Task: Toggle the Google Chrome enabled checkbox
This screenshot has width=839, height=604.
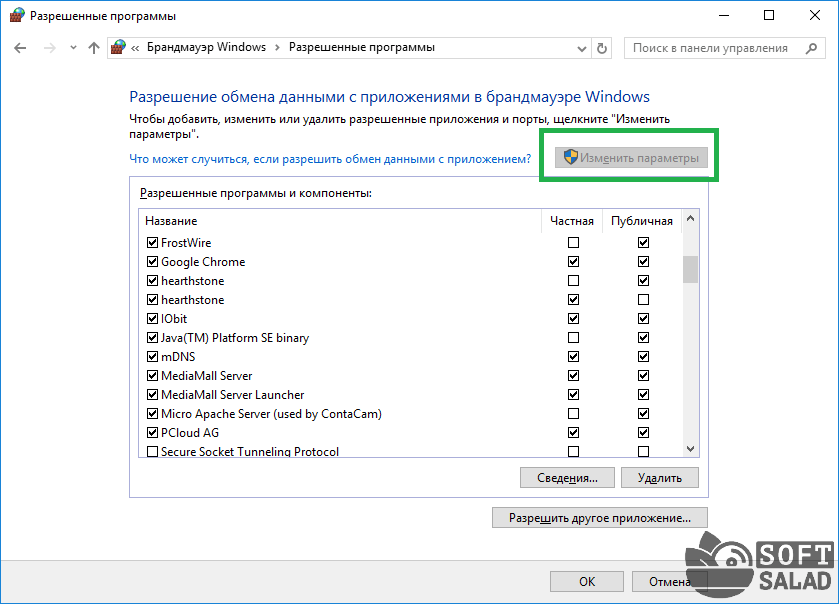Action: 152,262
